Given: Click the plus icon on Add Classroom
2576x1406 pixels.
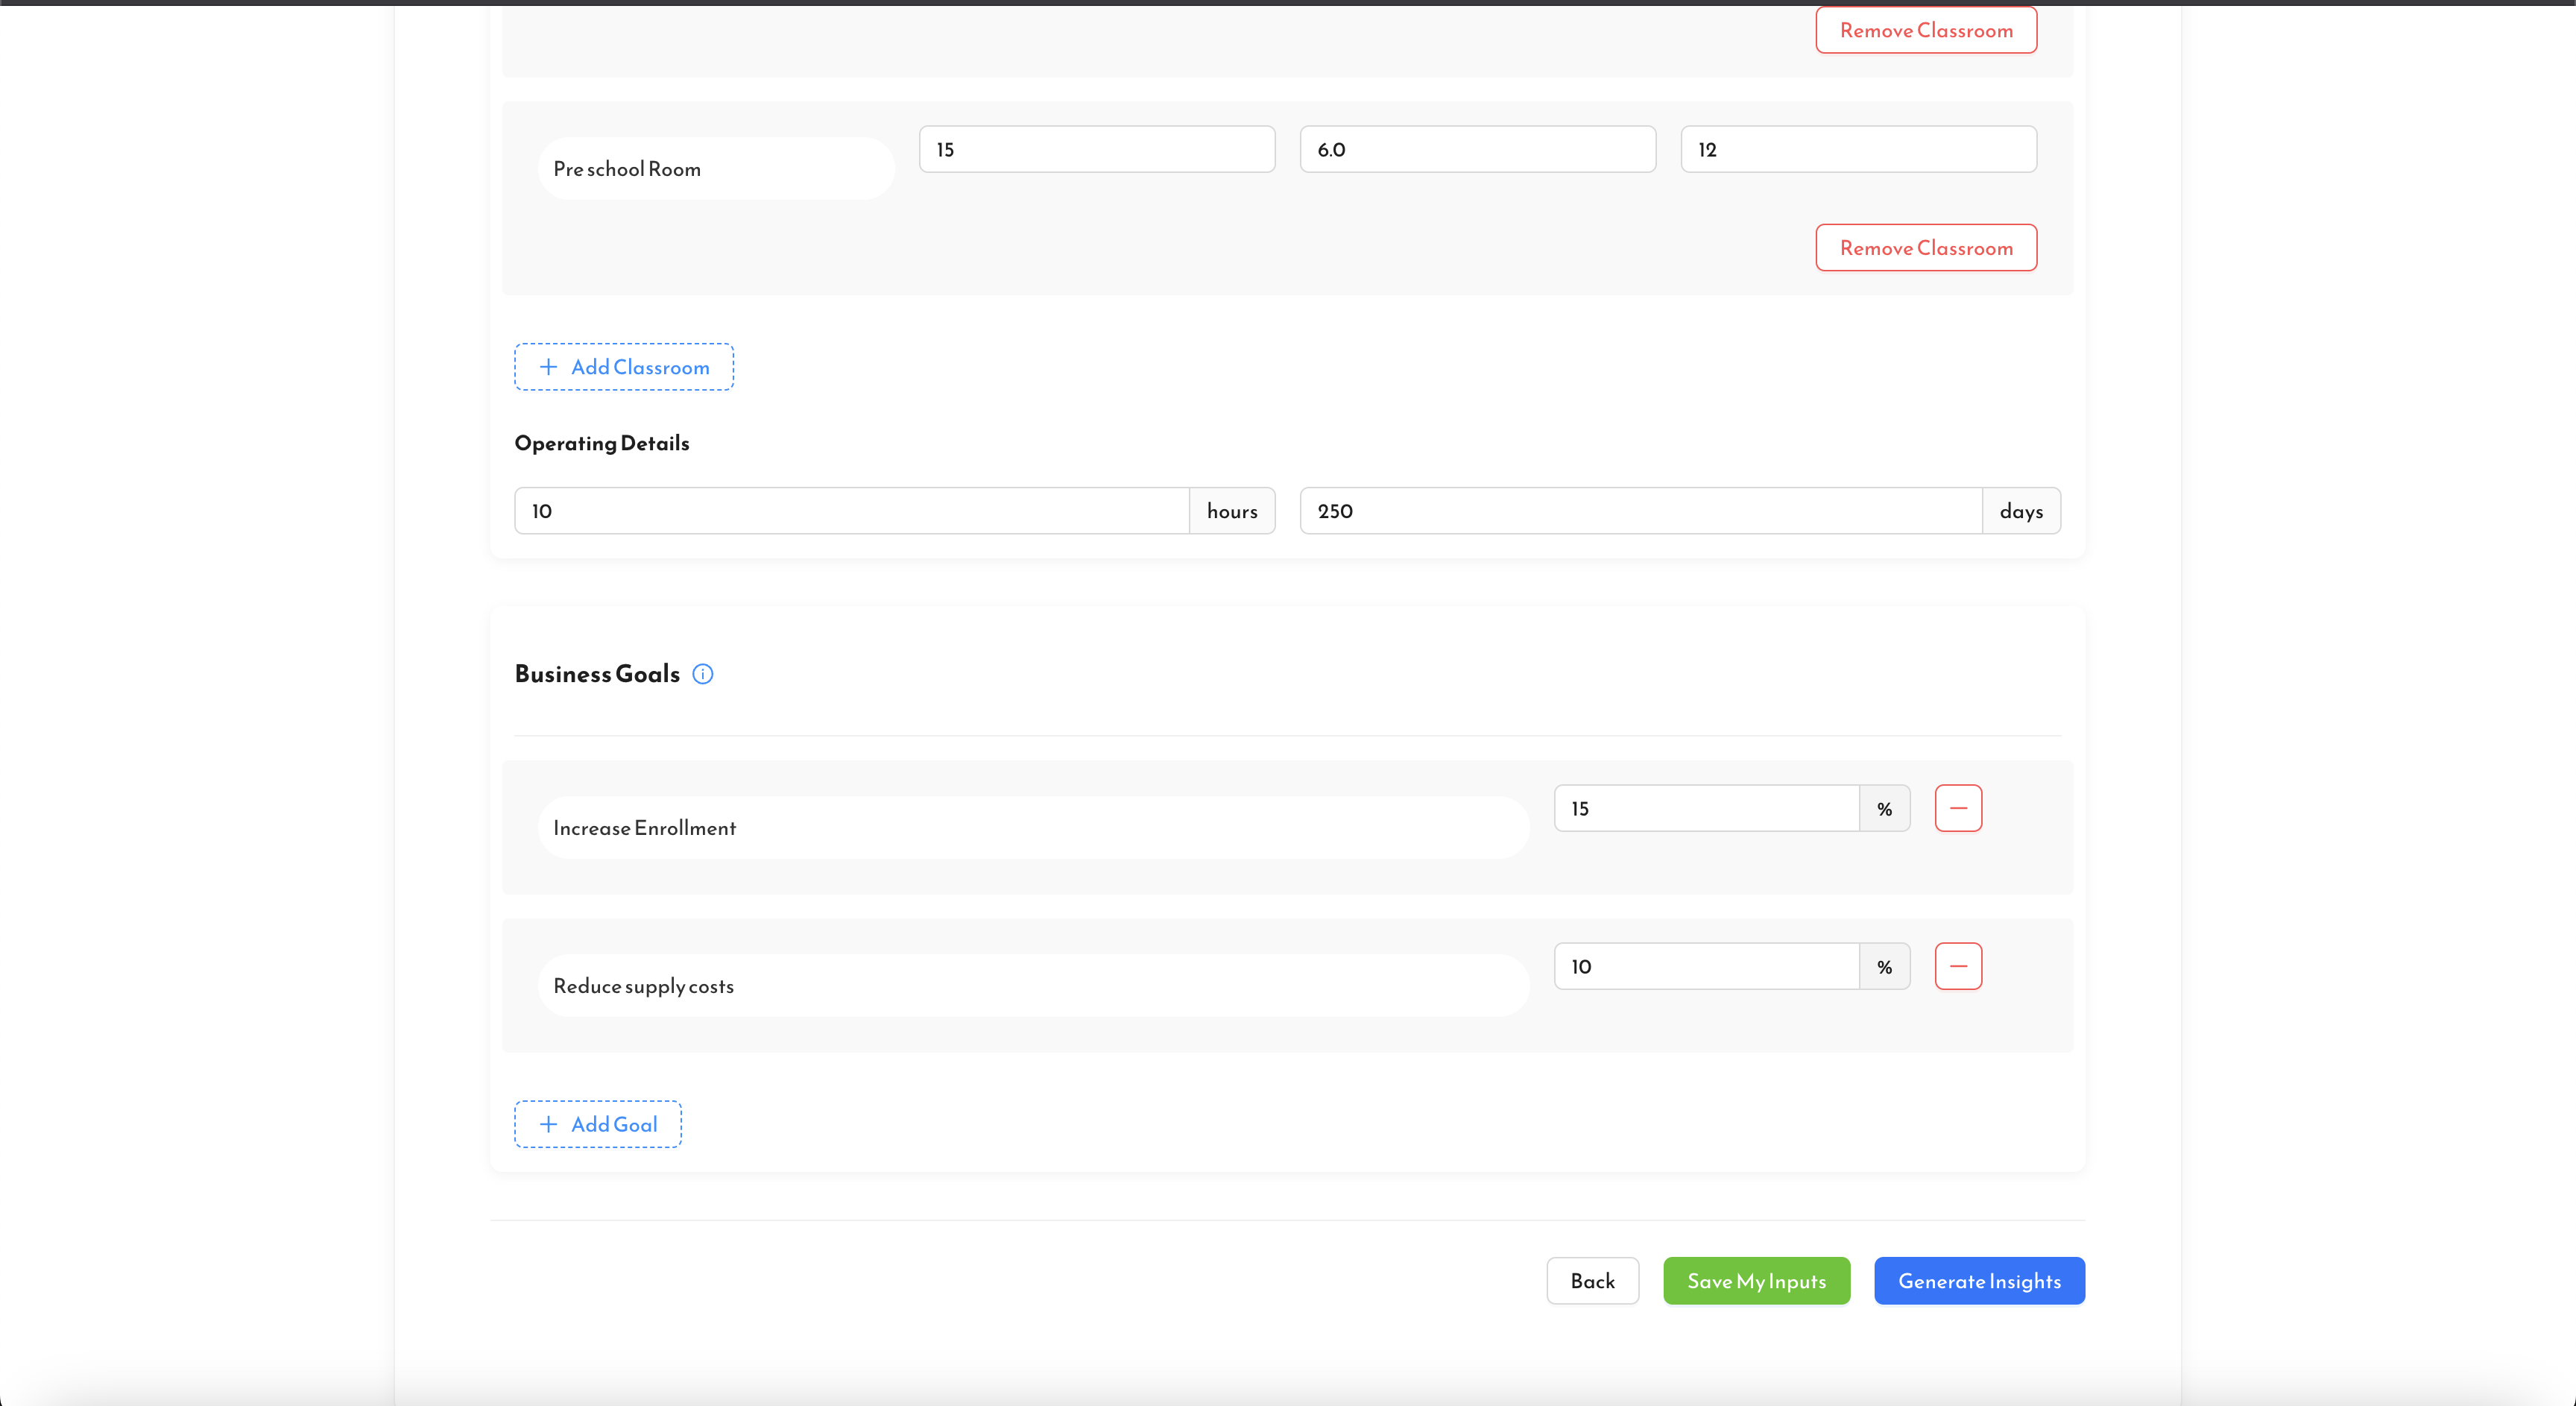Looking at the screenshot, I should click(548, 366).
